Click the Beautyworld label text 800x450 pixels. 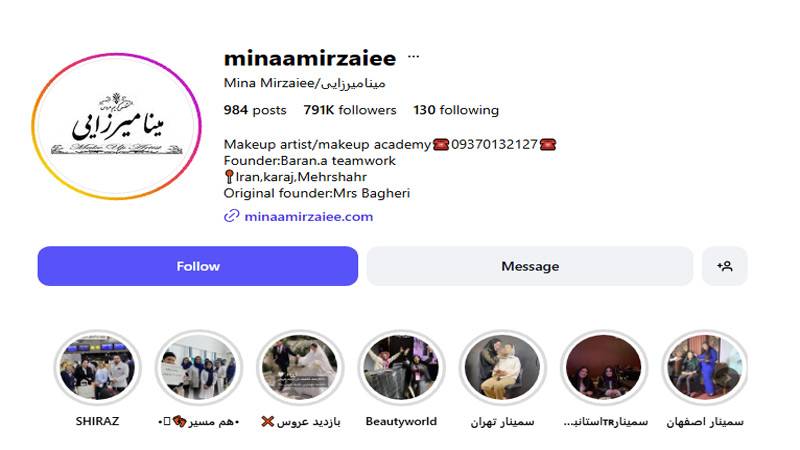coord(401,421)
